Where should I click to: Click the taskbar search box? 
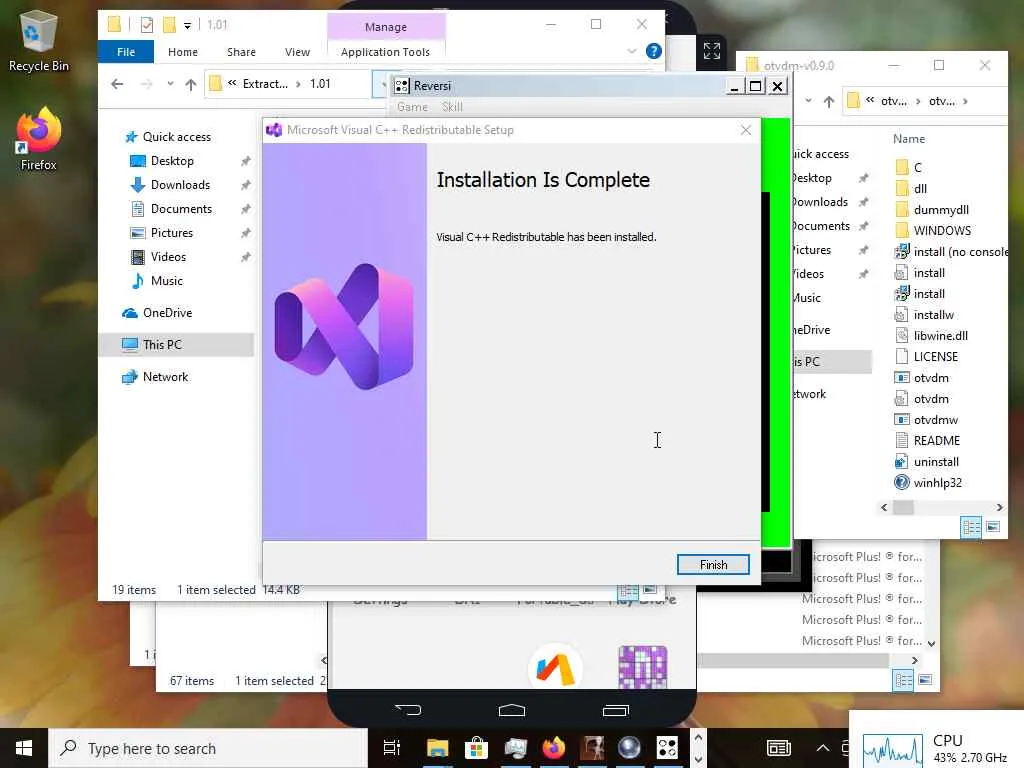208,748
